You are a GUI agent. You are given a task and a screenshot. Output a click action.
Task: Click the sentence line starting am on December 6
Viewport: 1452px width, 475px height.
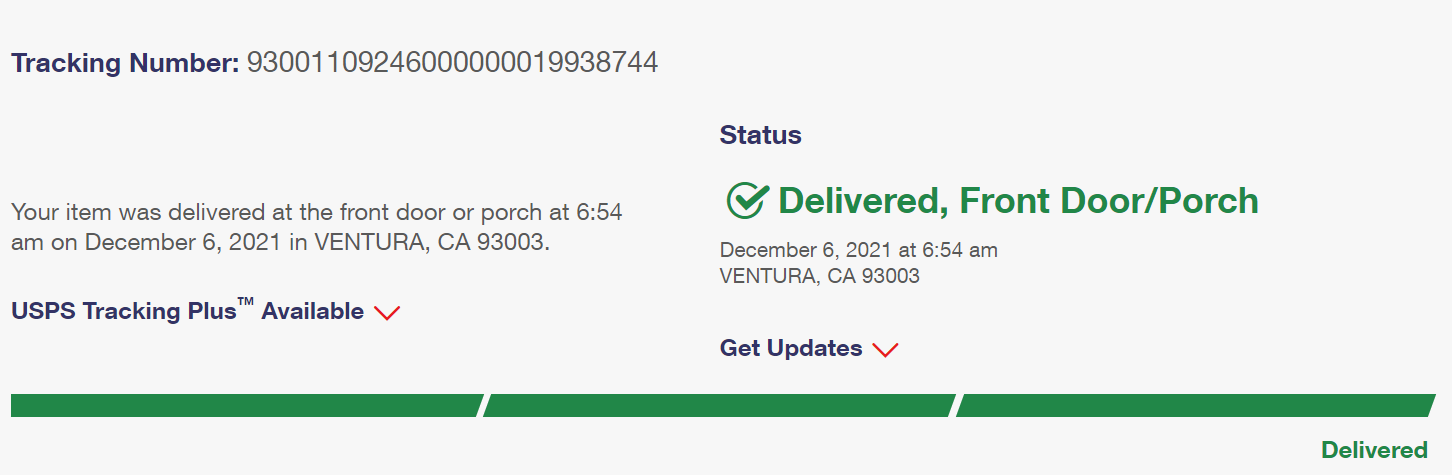pyautogui.click(x=281, y=243)
